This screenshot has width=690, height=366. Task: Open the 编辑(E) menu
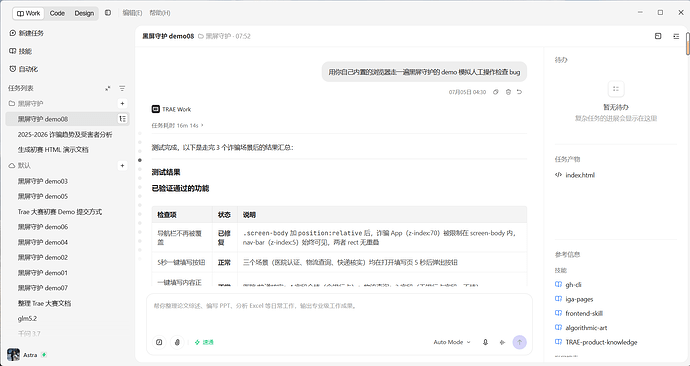pos(132,13)
